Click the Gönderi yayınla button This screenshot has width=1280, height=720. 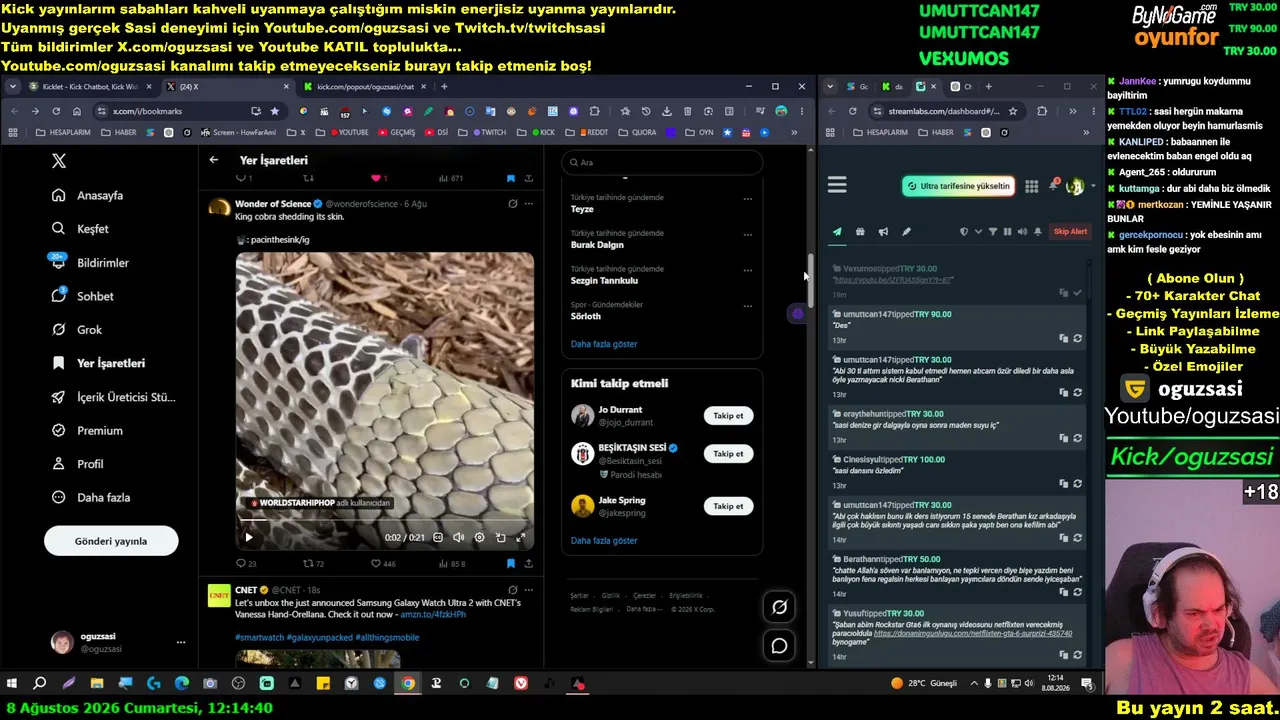111,541
